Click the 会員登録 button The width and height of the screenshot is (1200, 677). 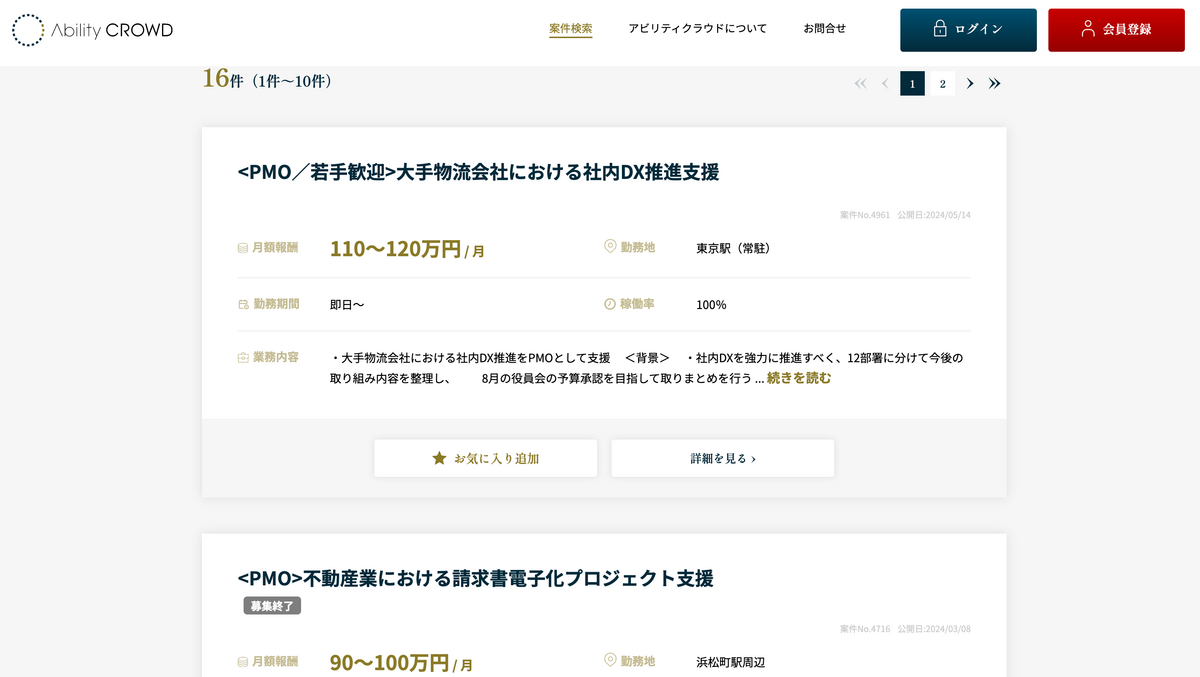1116,30
